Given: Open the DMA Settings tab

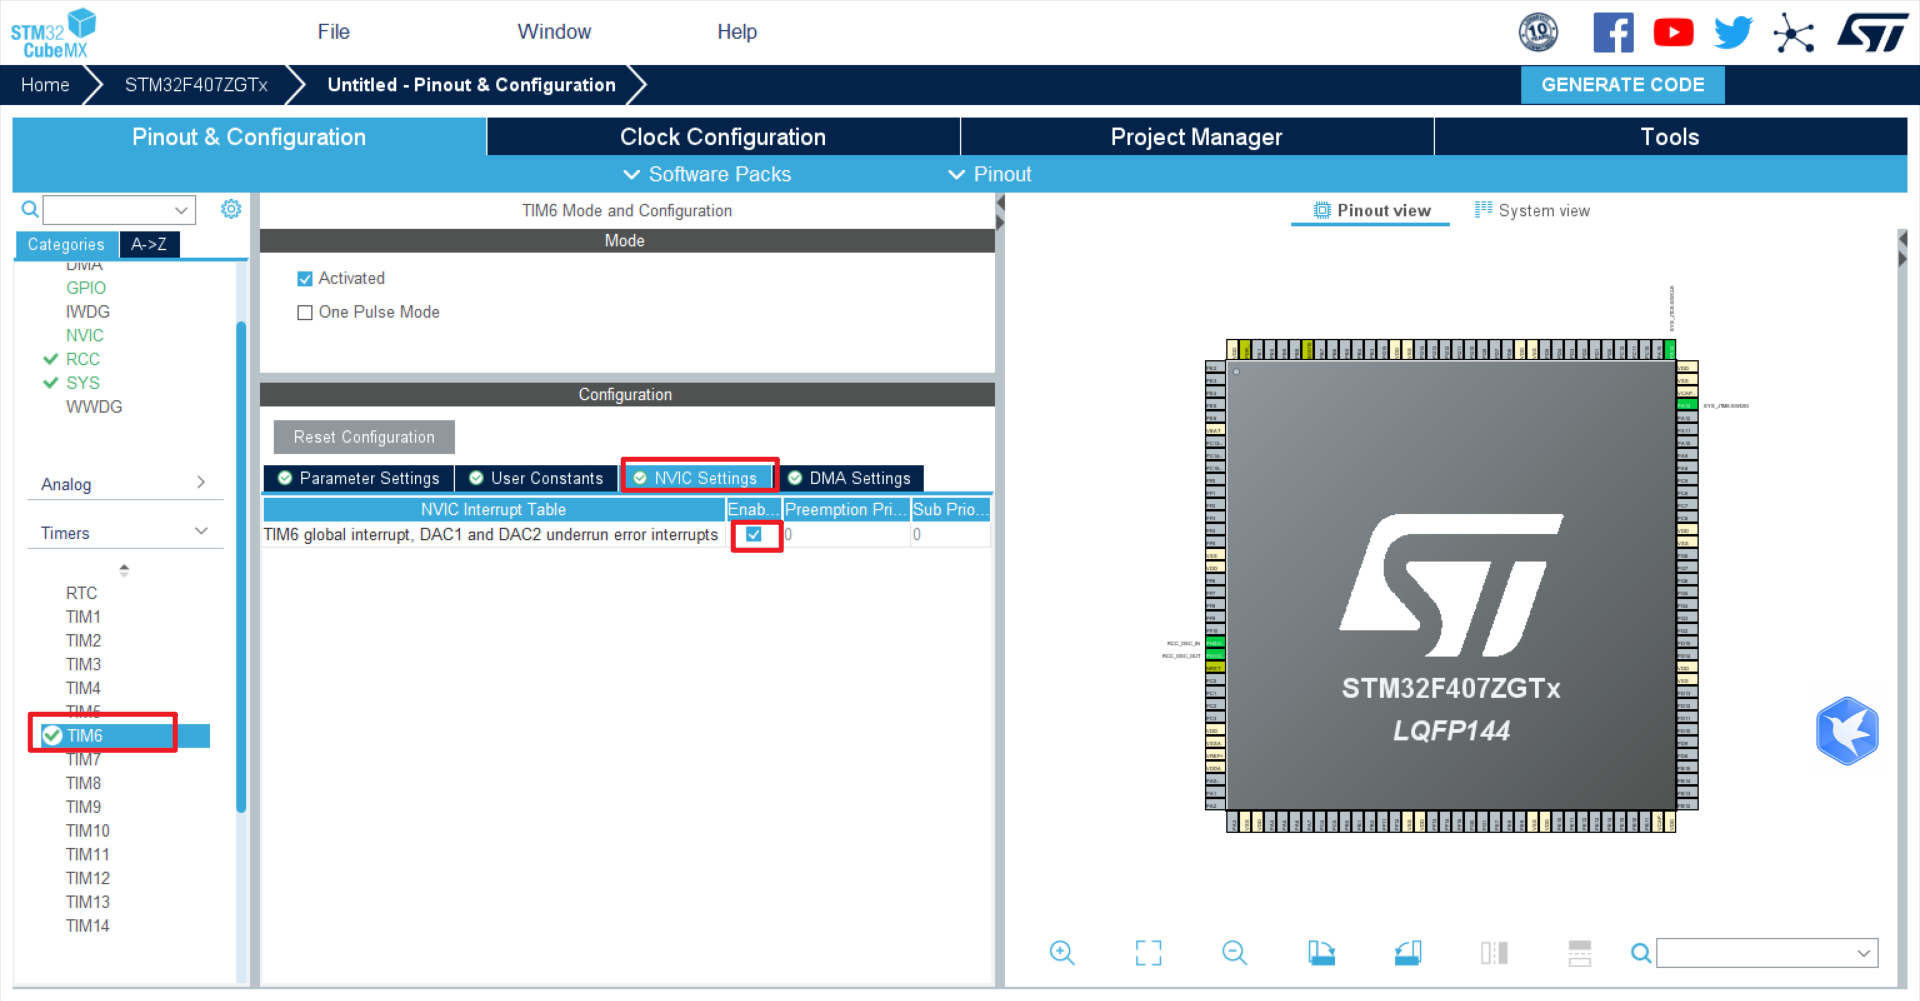Looking at the screenshot, I should [850, 479].
